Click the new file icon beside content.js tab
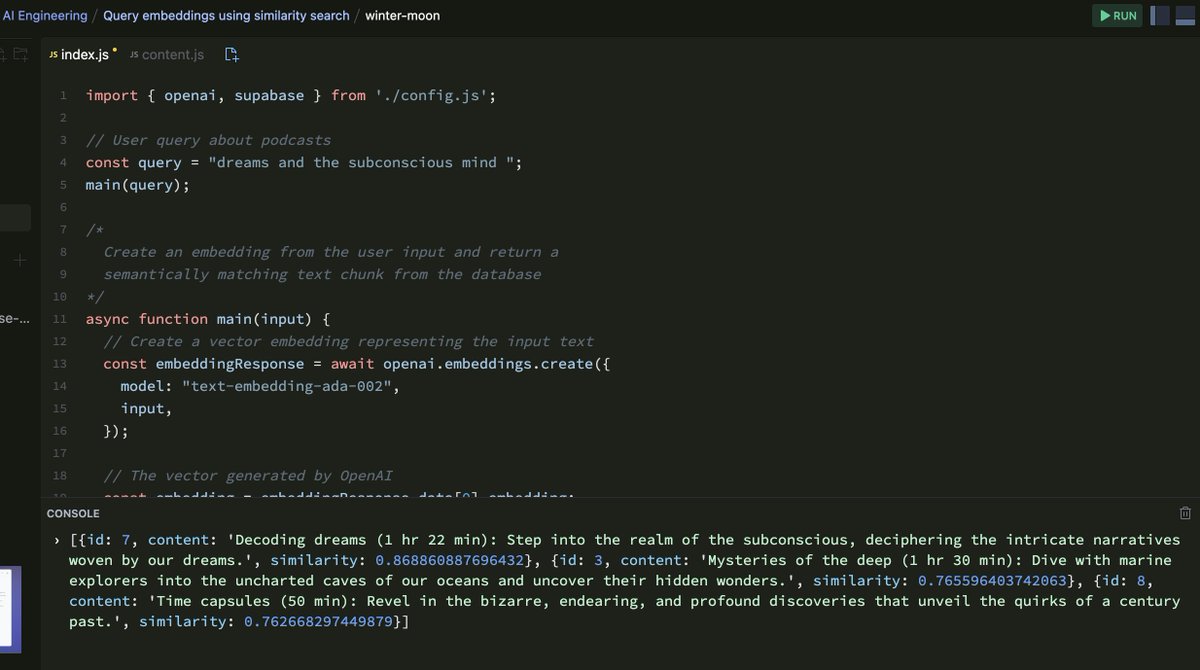1200x670 pixels. pos(232,54)
